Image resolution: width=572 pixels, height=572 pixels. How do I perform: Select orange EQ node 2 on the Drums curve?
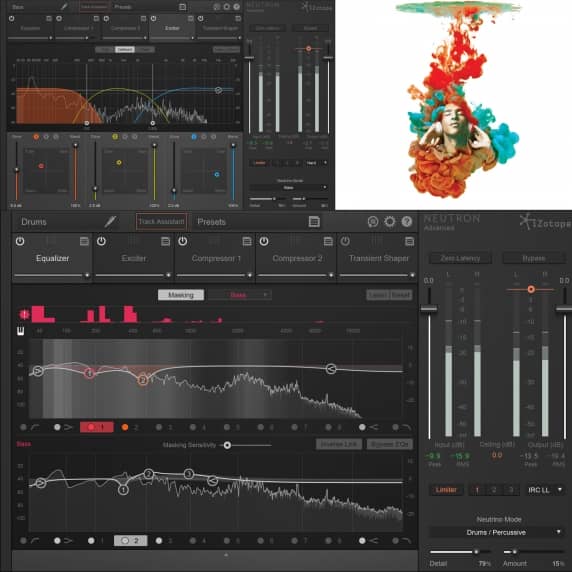pyautogui.click(x=143, y=380)
